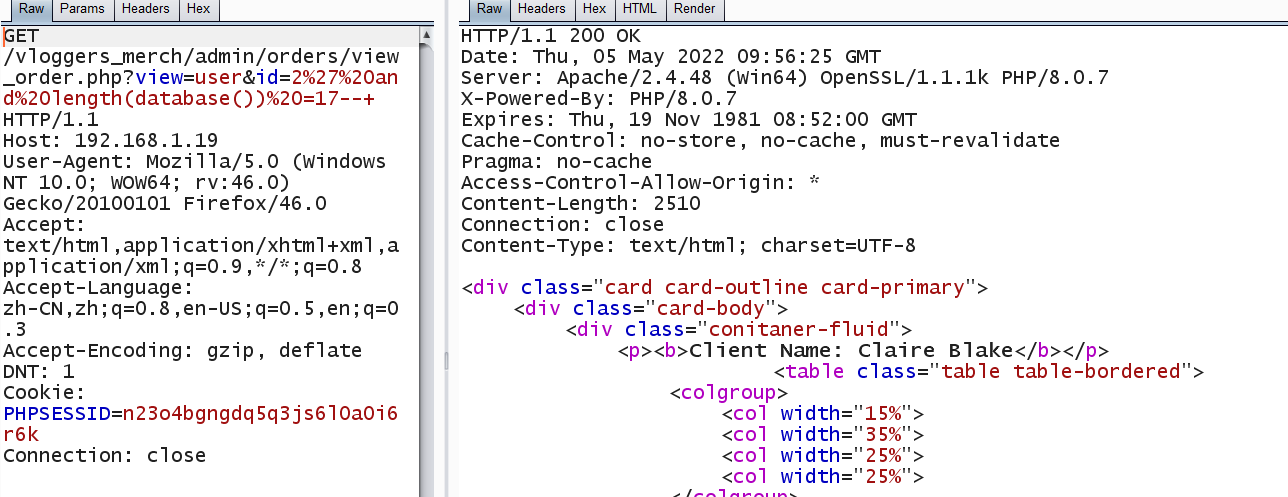Viewport: 1288px width, 497px height.
Task: Click the PHPSESSID cookie name
Action: coord(56,413)
